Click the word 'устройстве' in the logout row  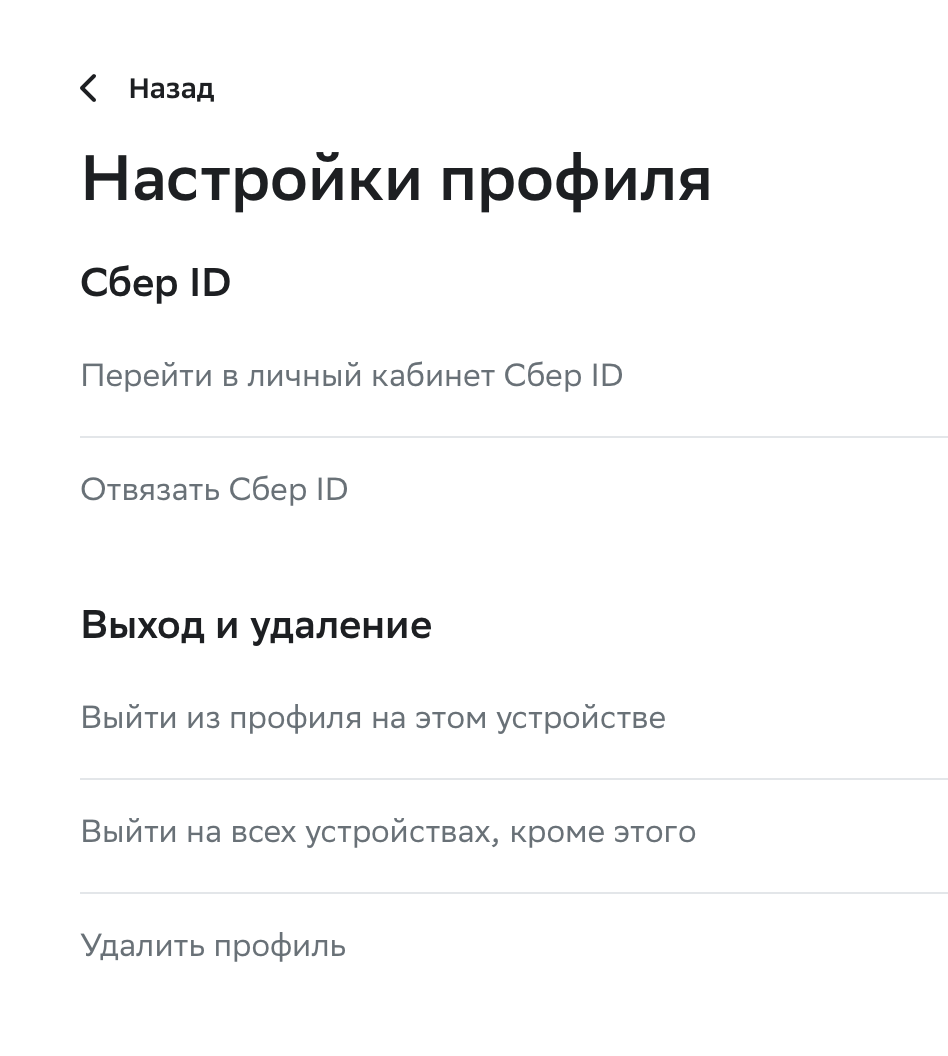coord(581,719)
